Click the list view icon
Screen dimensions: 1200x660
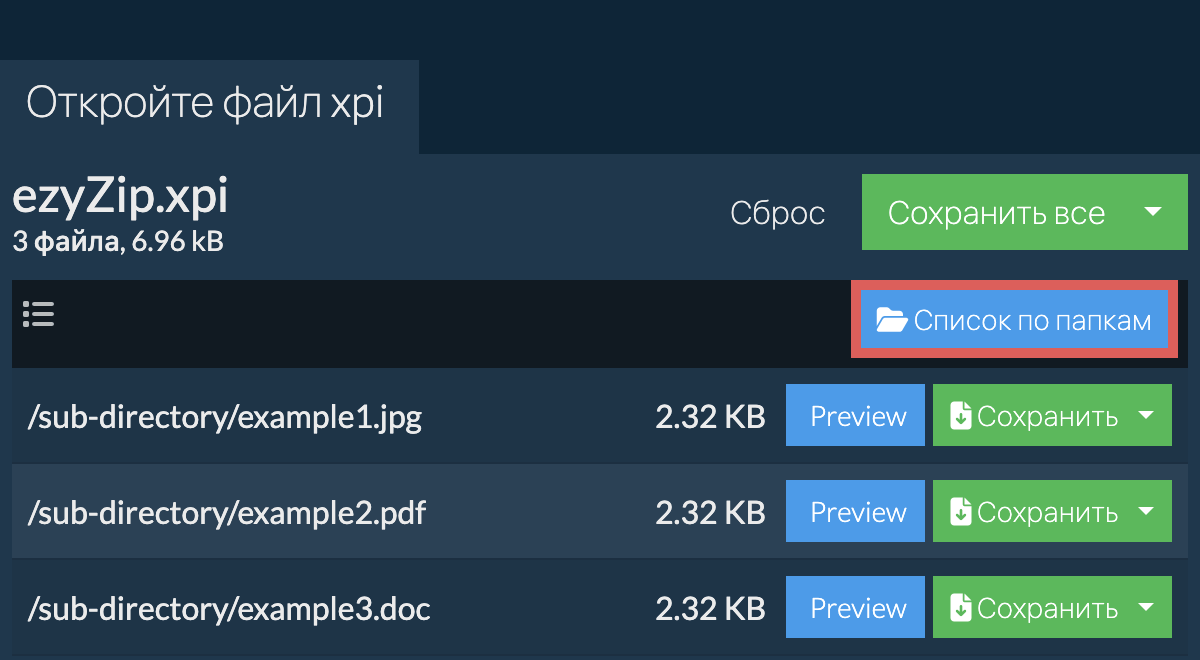pyautogui.click(x=38, y=315)
